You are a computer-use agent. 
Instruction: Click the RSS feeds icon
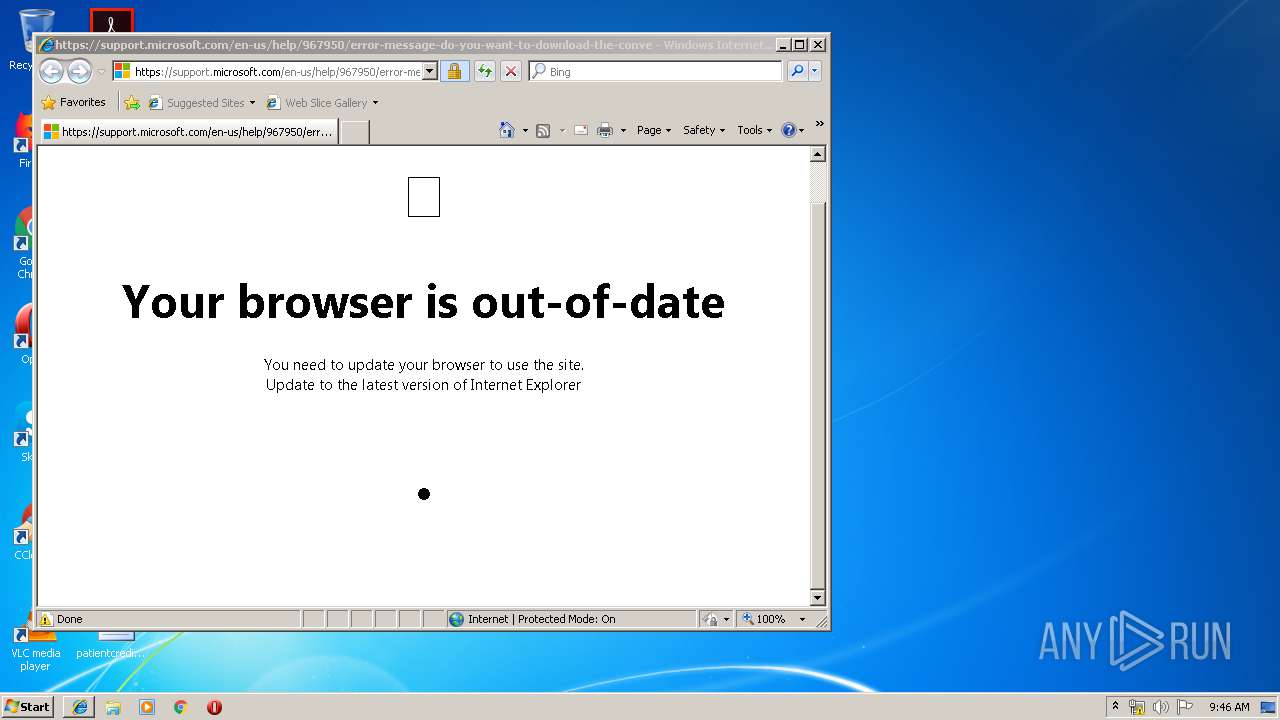(543, 130)
